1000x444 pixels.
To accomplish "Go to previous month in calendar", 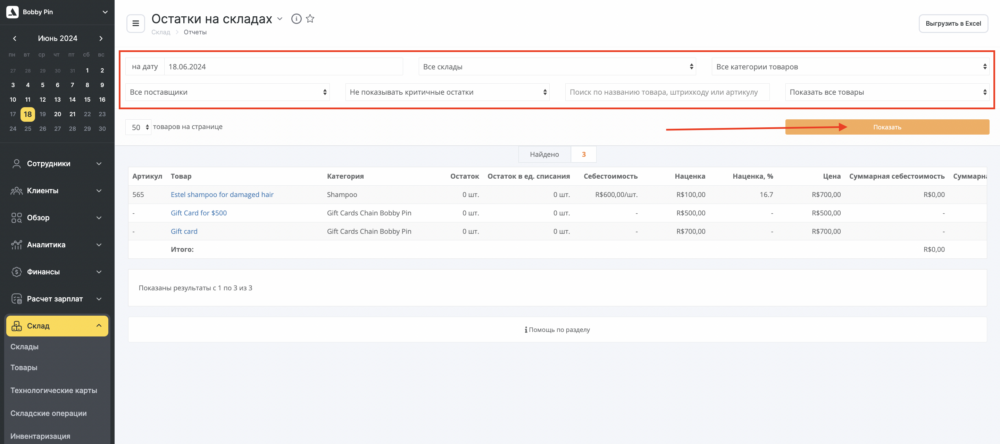I will point(14,38).
